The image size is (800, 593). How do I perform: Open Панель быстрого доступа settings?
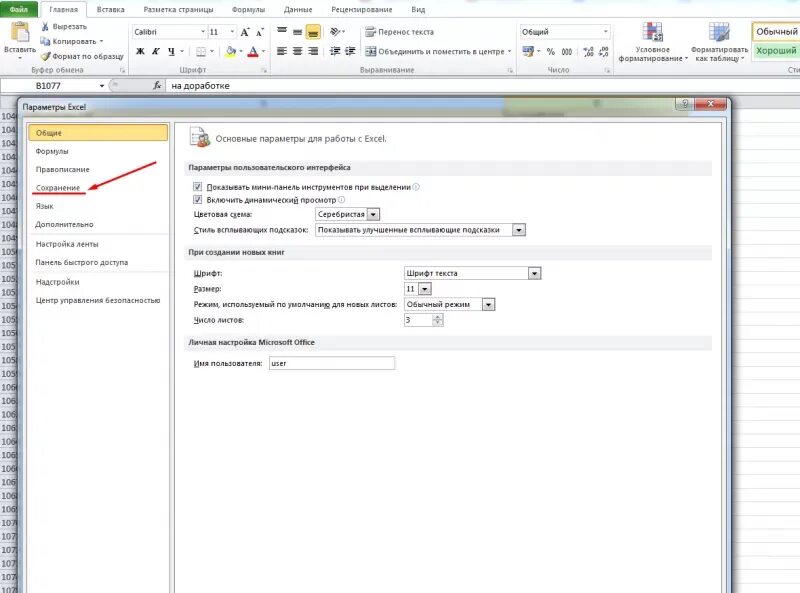tap(82, 262)
